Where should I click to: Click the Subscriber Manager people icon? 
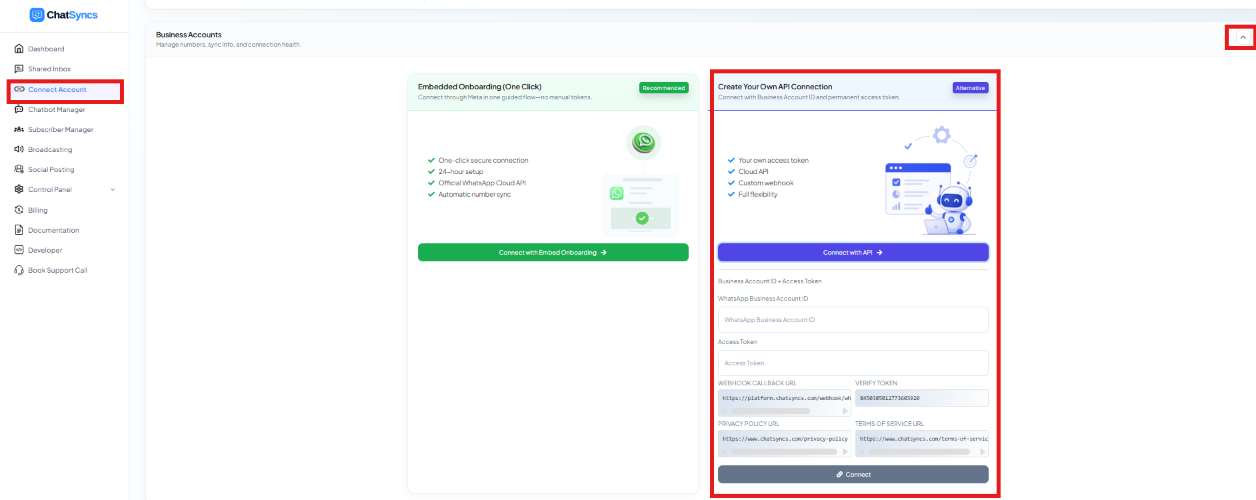tap(19, 129)
